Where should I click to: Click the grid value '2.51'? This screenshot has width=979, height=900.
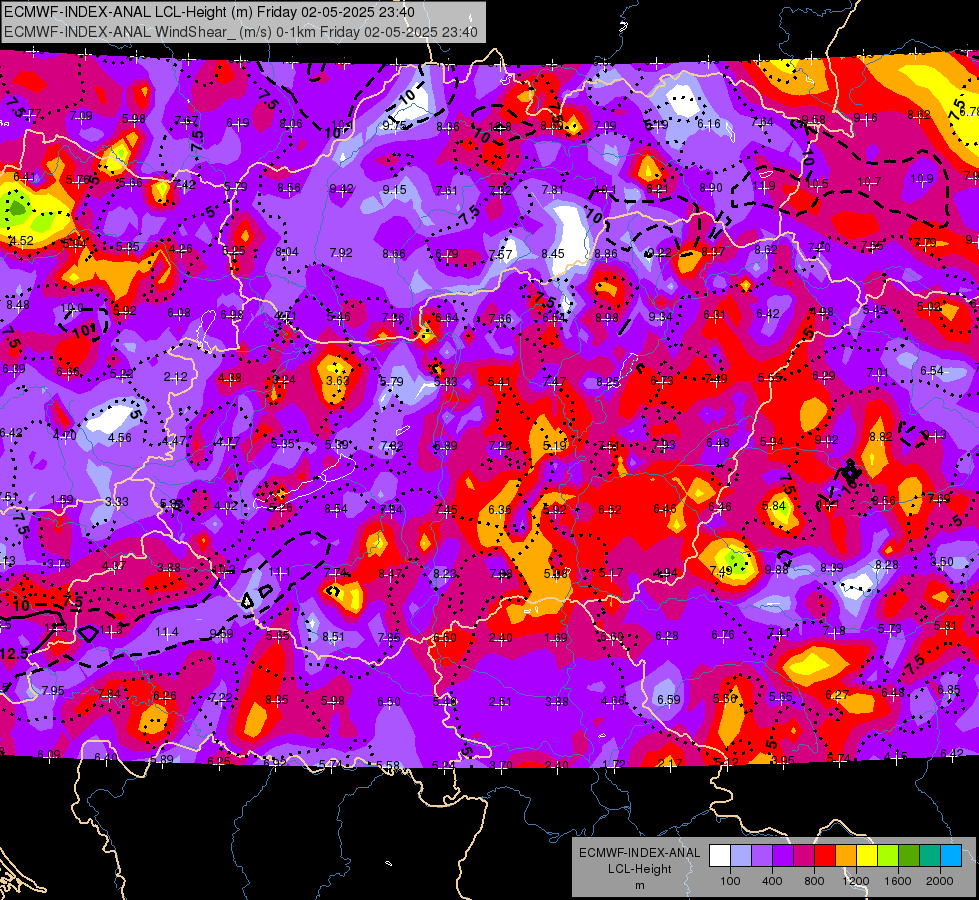[499, 702]
